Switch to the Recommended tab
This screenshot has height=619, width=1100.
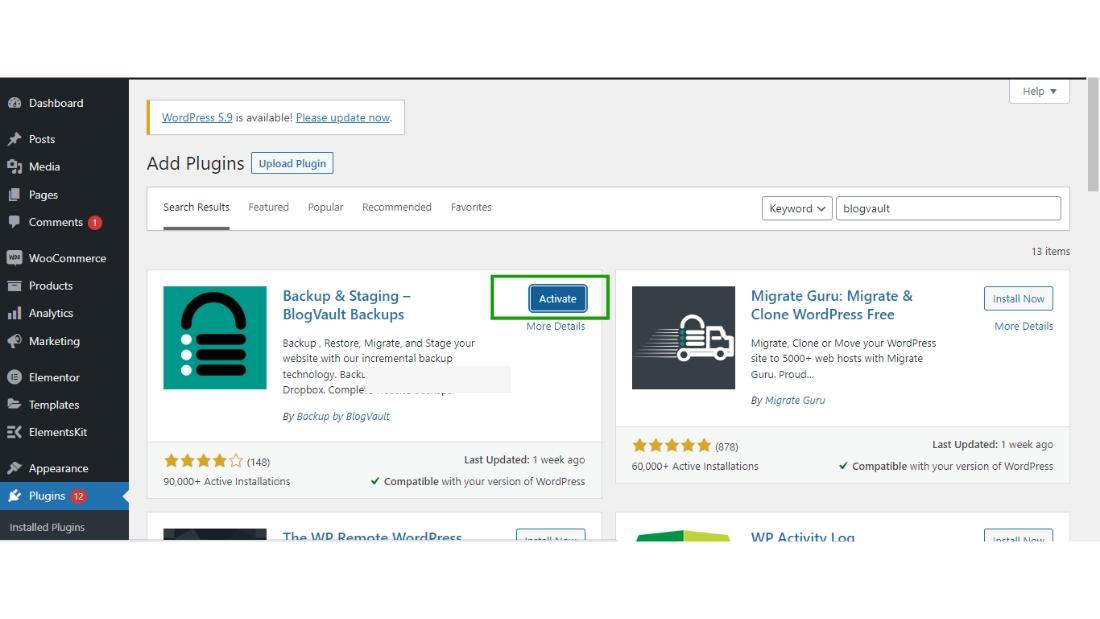tap(396, 207)
